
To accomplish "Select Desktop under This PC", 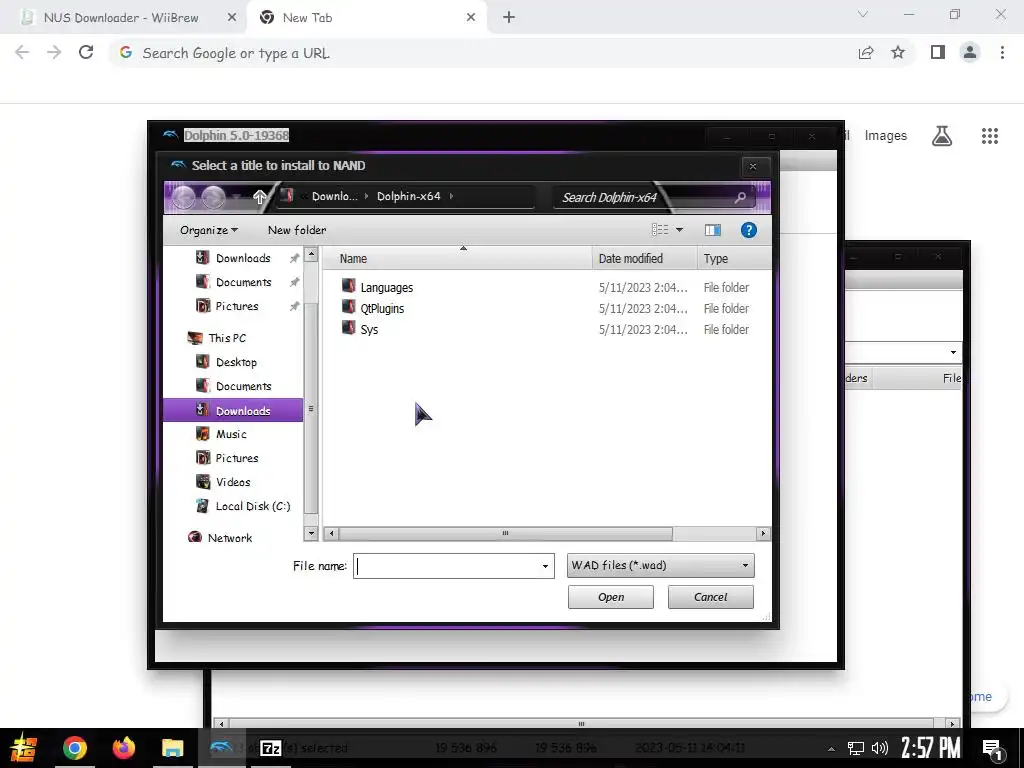I will 236,362.
